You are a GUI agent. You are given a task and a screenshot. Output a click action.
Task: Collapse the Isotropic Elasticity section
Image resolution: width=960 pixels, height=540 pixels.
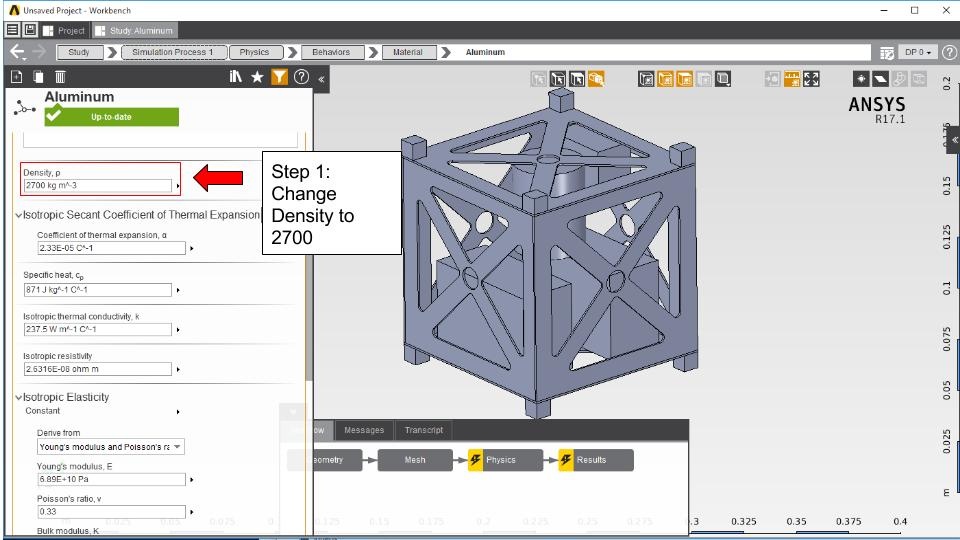click(x=18, y=397)
